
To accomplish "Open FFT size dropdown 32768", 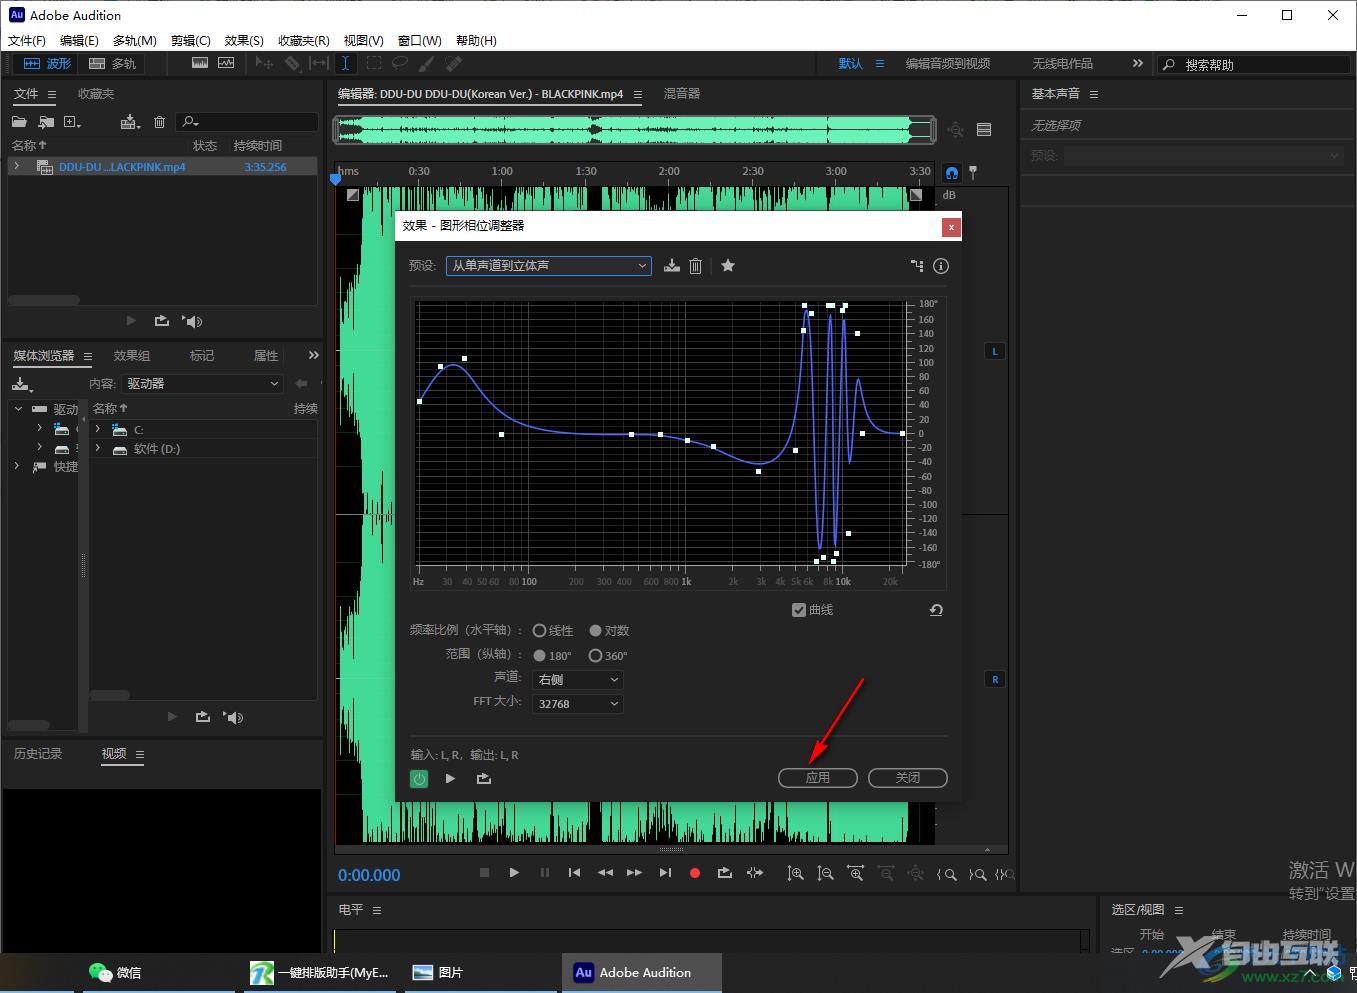I will tap(578, 704).
